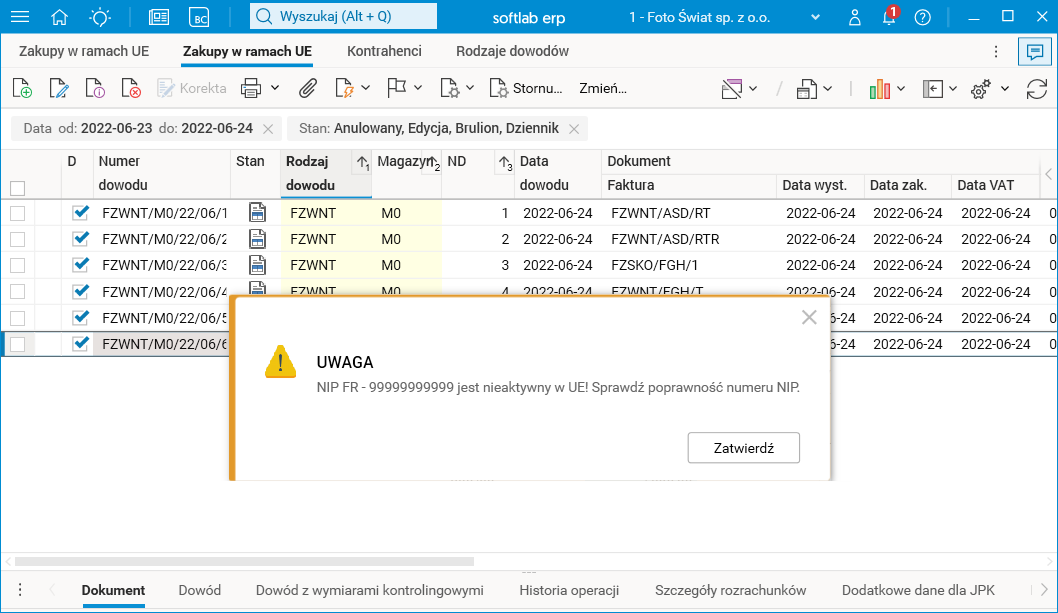Image resolution: width=1058 pixels, height=613 pixels.
Task: Toggle the D checkbox for FZWNT/M0/22/06/3
Action: 81,265
